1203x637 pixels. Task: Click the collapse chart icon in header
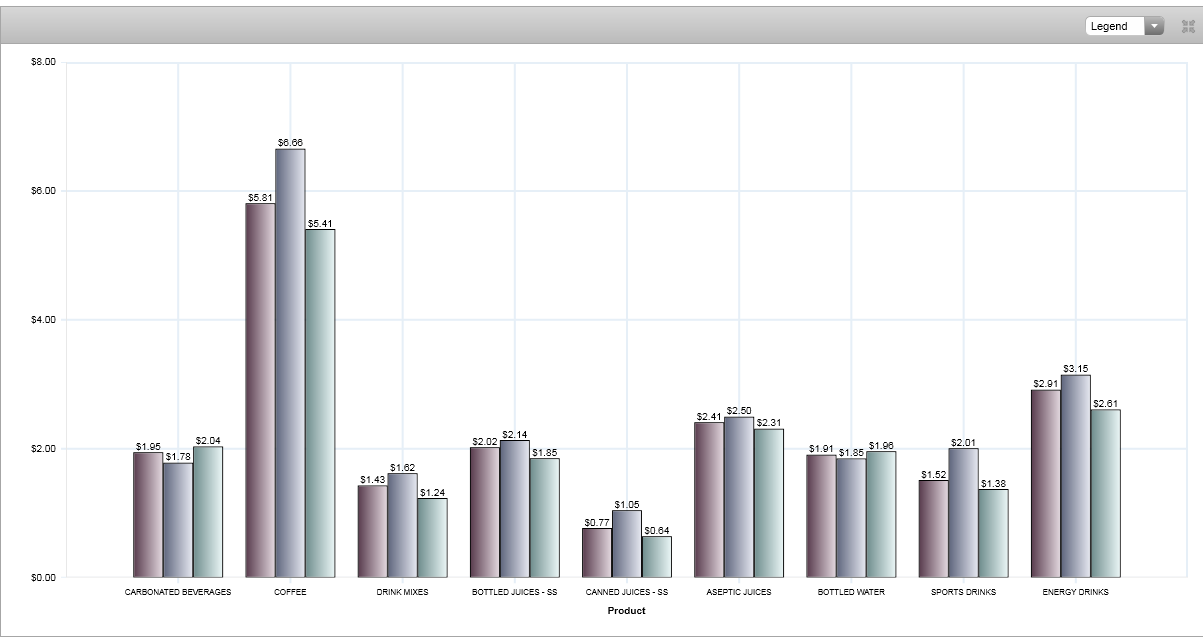(1188, 26)
